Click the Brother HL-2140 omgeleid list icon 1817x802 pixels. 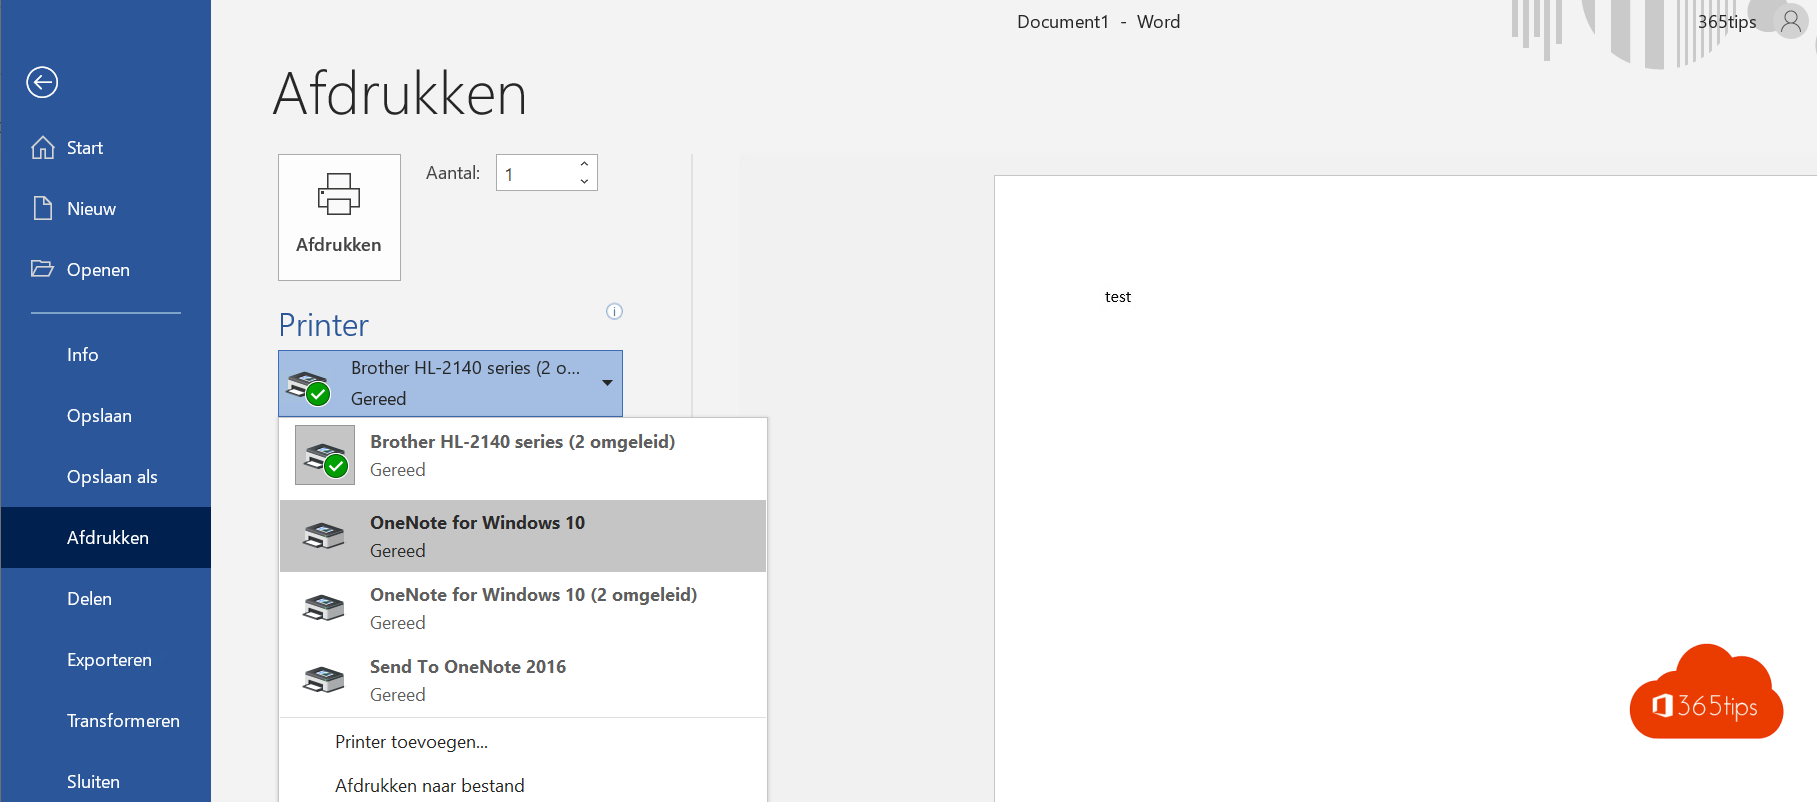(325, 455)
